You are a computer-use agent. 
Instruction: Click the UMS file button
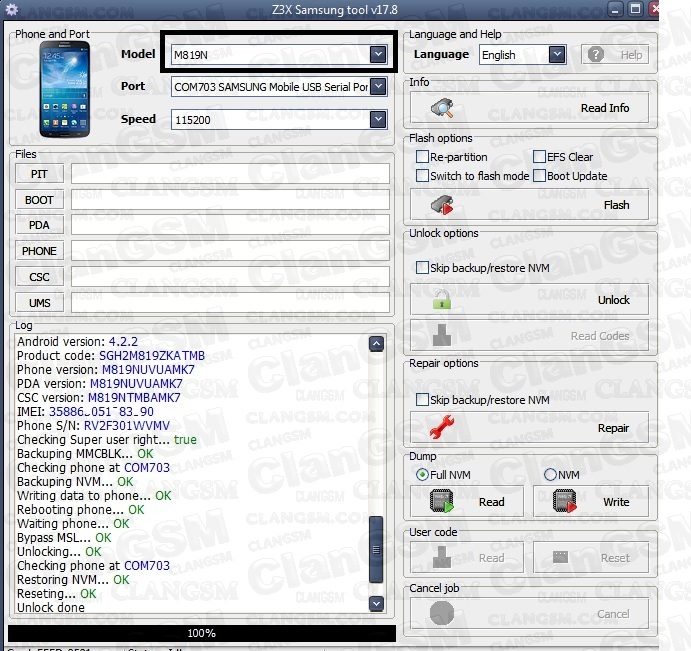(39, 303)
